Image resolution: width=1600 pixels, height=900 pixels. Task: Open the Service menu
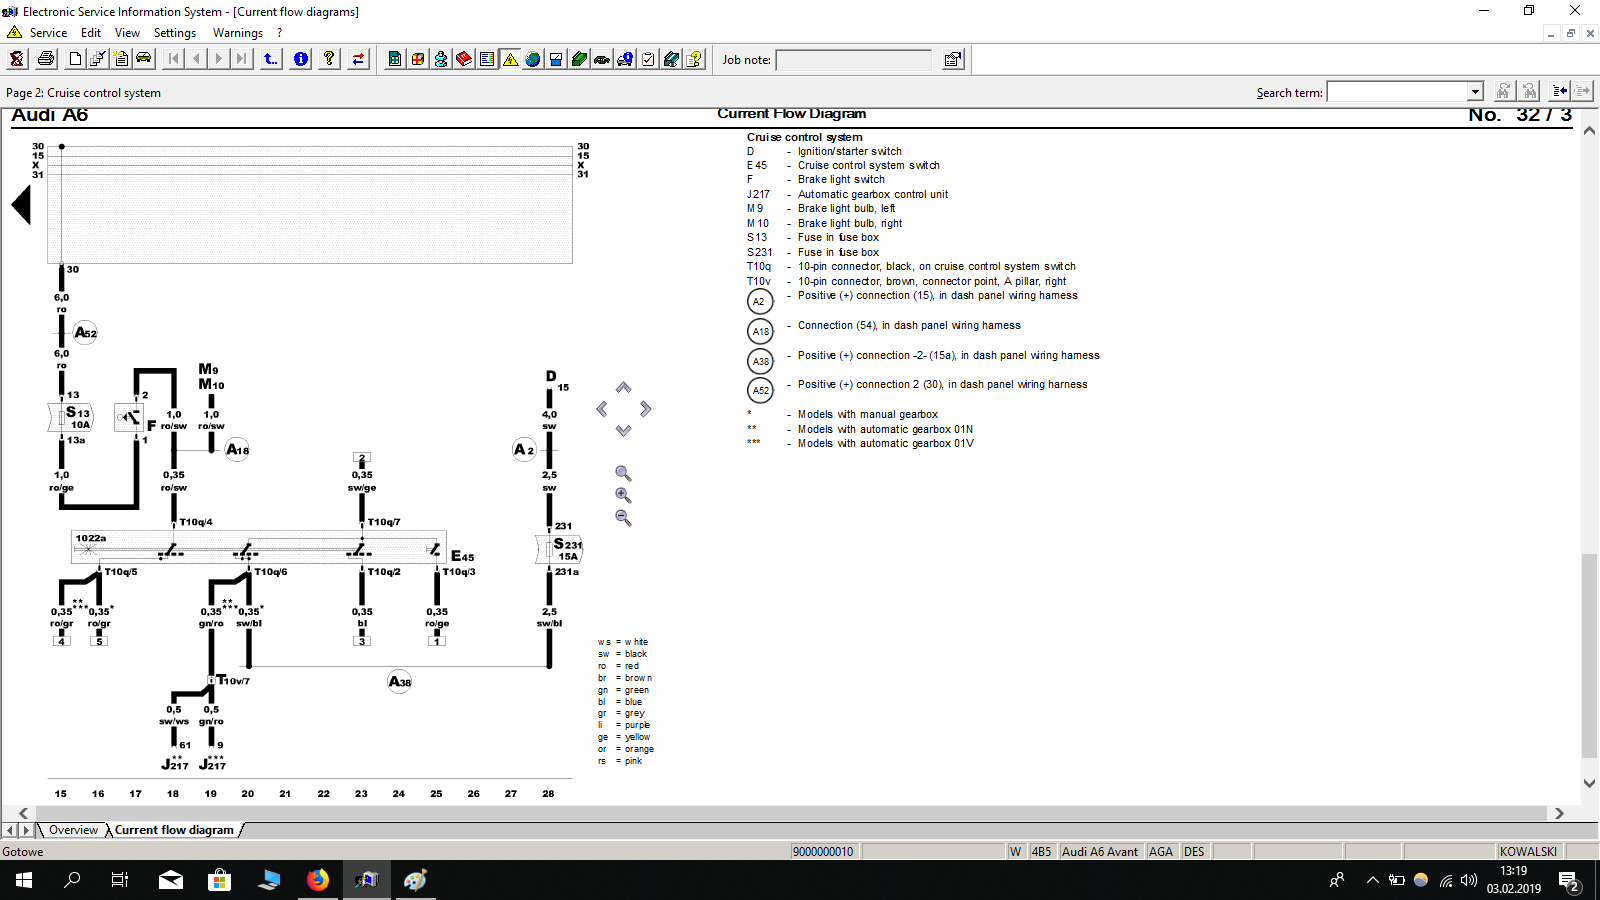pyautogui.click(x=48, y=33)
